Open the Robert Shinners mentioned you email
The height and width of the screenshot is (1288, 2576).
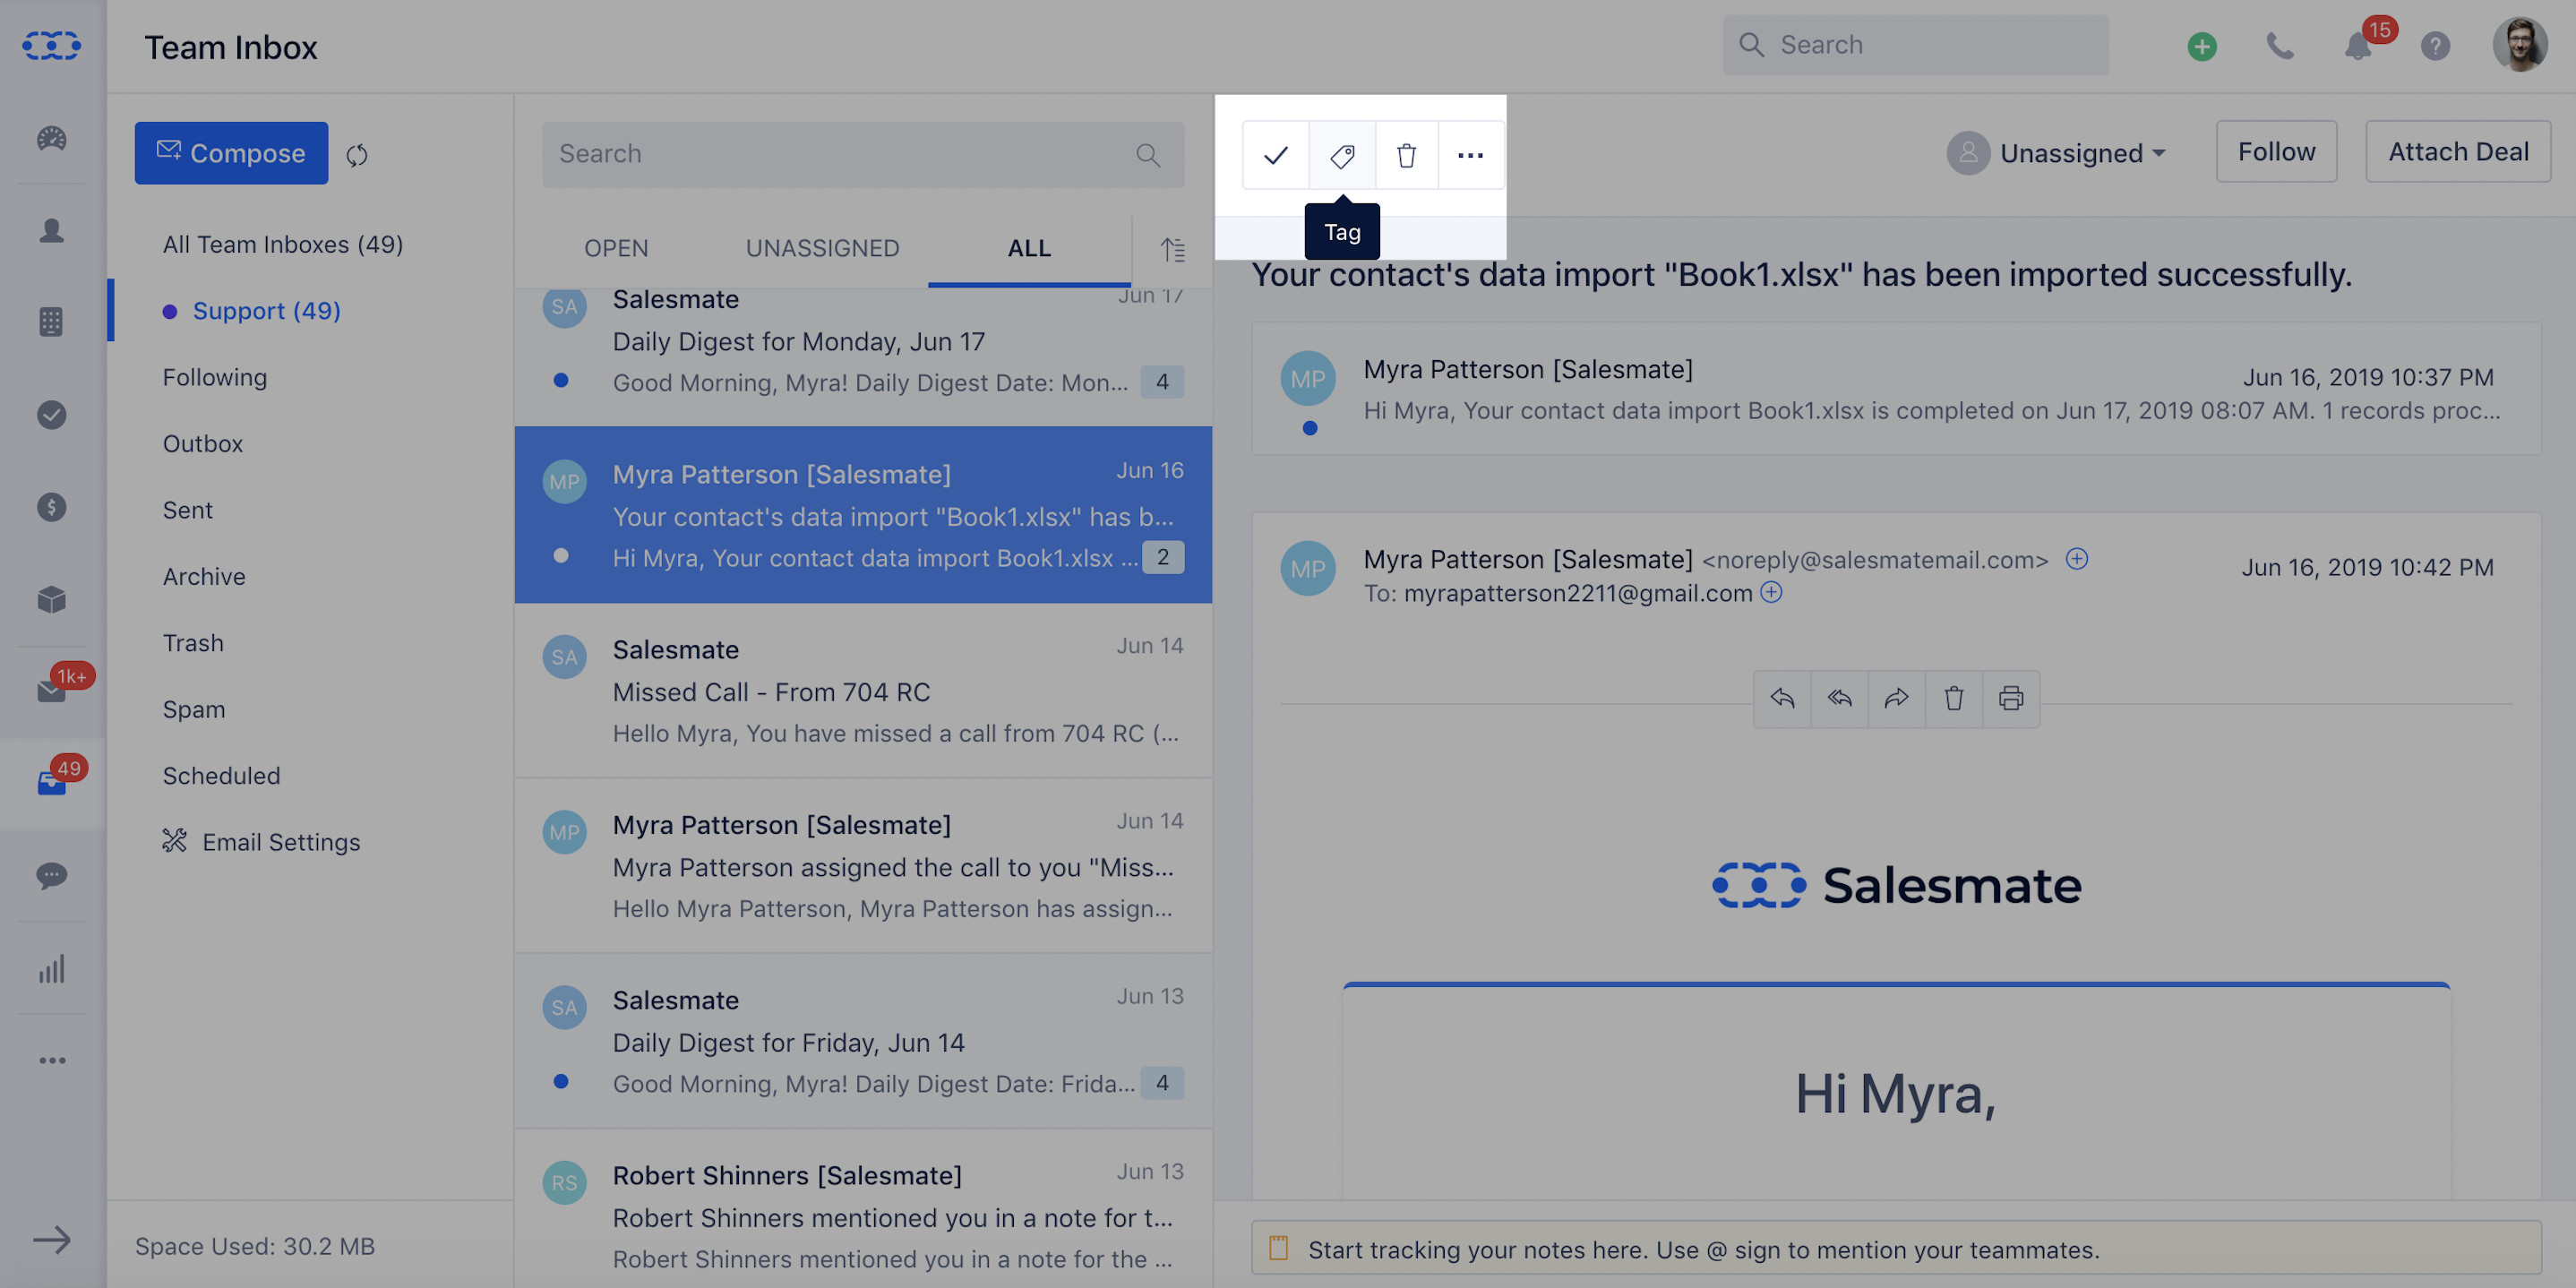[863, 1209]
